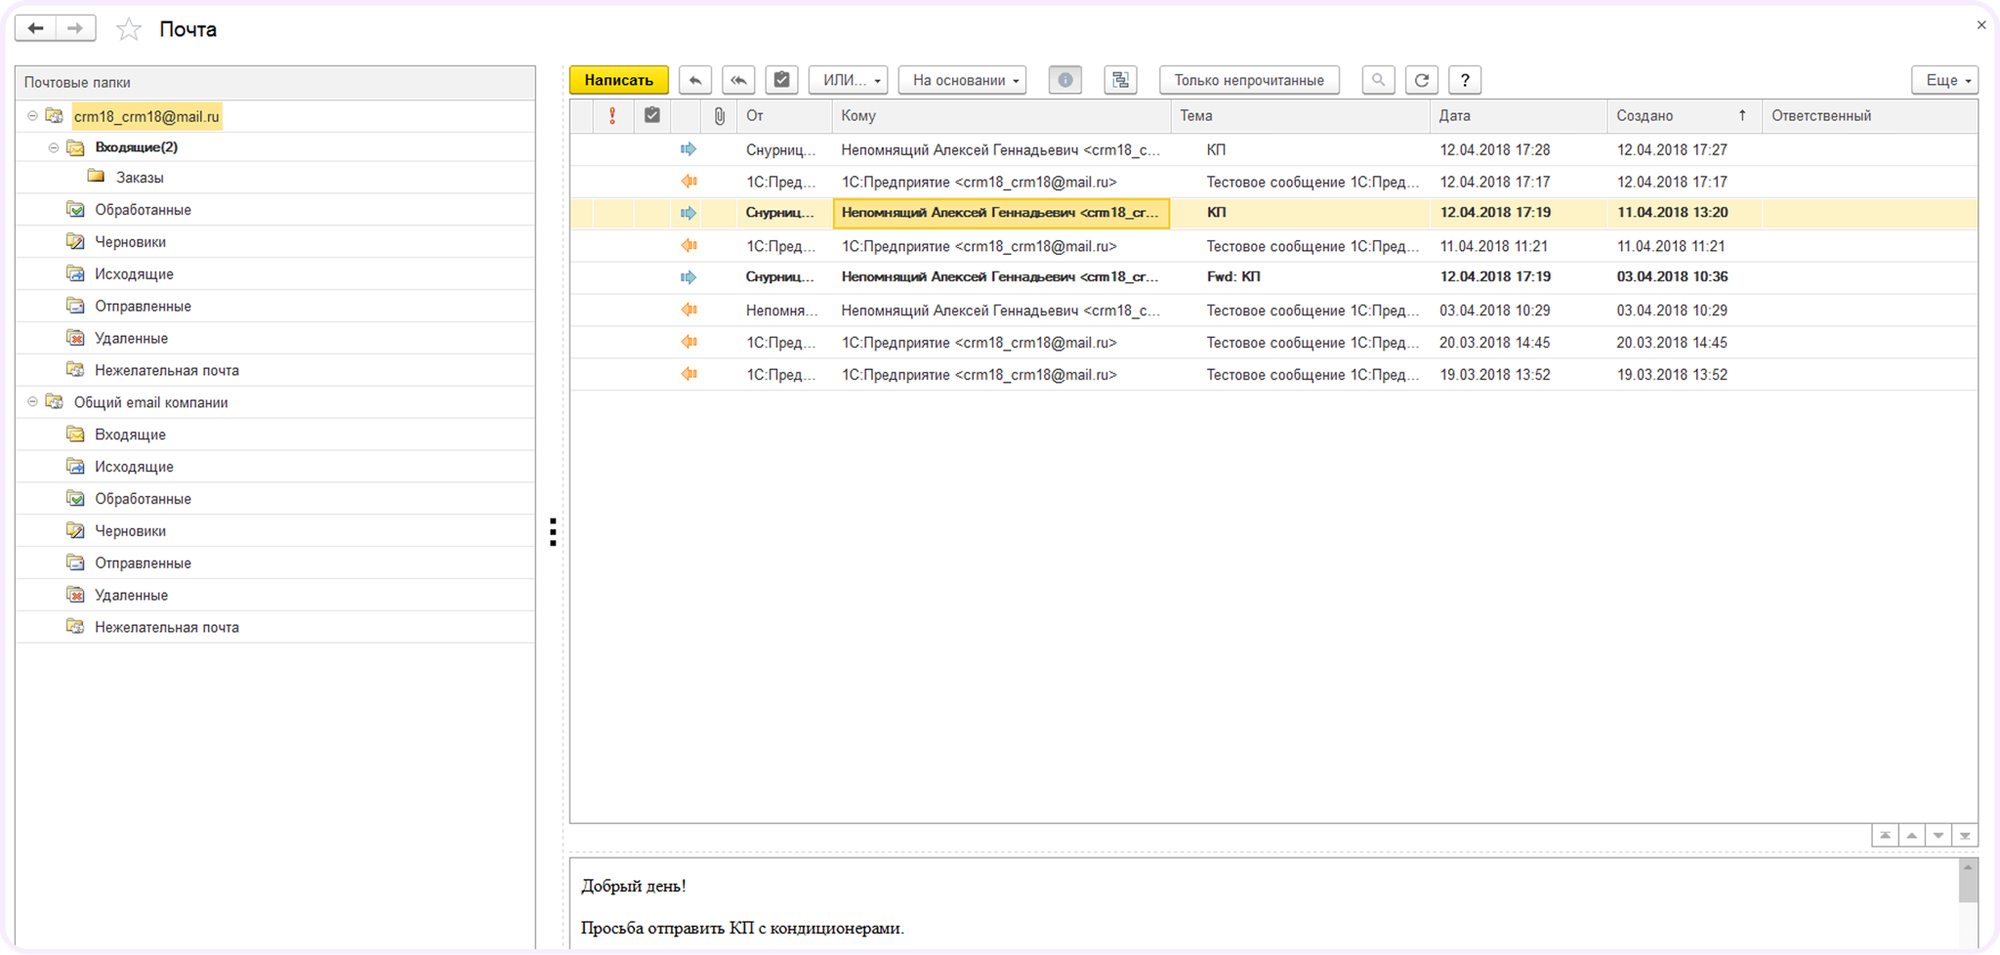Collapse the crm18_crm18@mail.ru account tree
This screenshot has width=2000, height=955.
(x=32, y=116)
